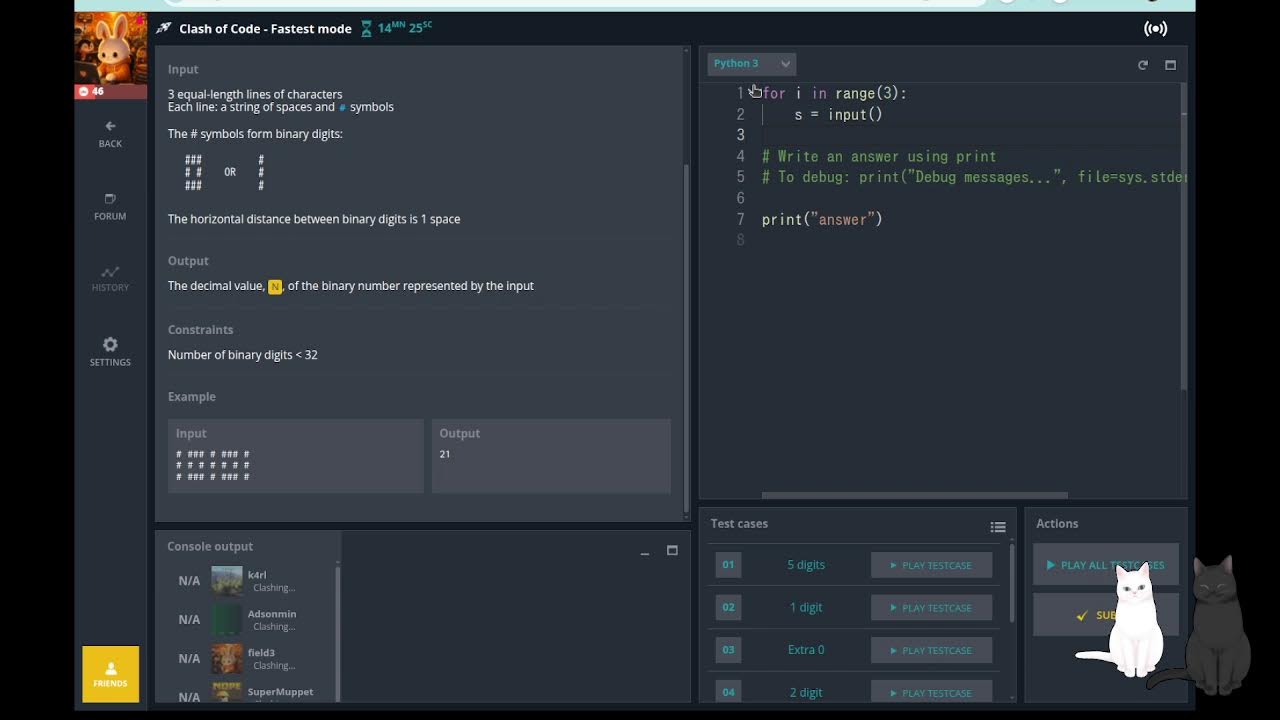The height and width of the screenshot is (720, 1280).
Task: Click test case number 01 badge
Action: point(728,565)
